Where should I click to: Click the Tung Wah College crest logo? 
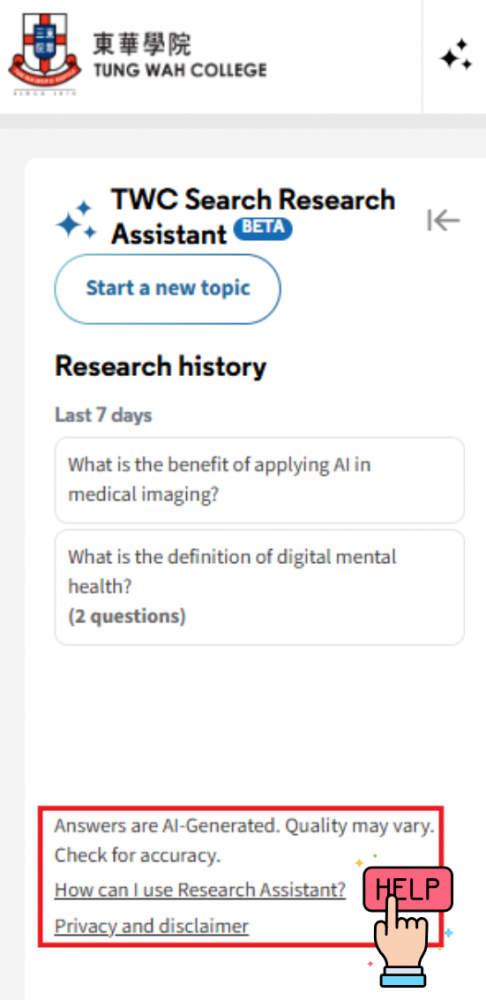point(45,54)
